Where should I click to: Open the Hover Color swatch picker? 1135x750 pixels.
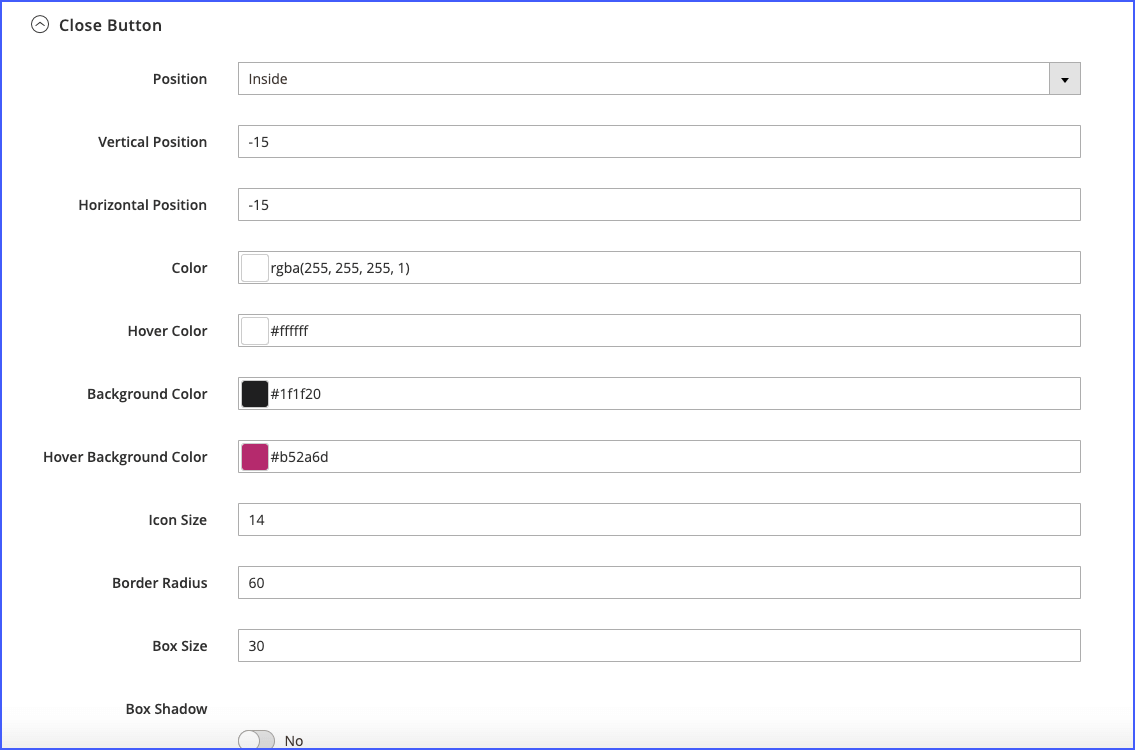tap(255, 331)
